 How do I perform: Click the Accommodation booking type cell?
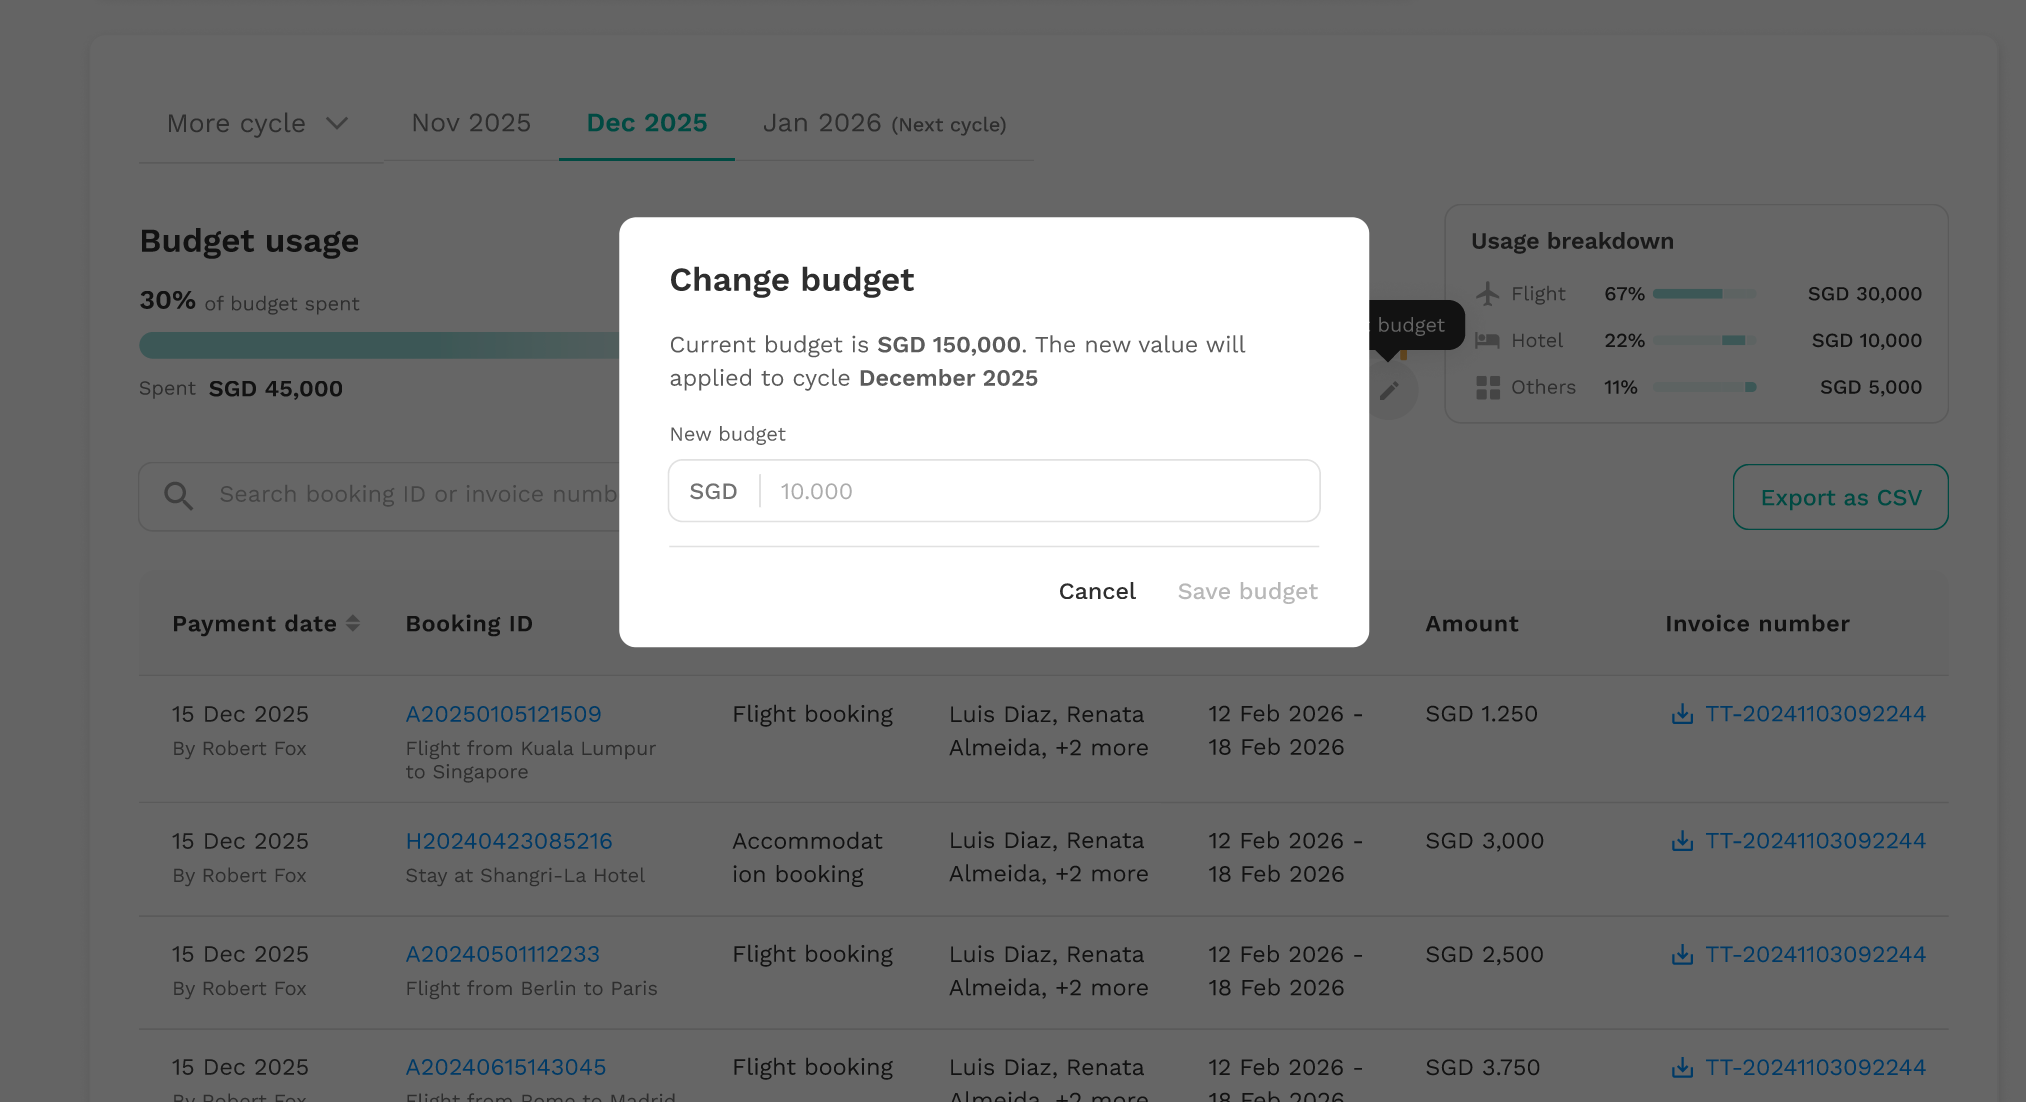pos(808,858)
